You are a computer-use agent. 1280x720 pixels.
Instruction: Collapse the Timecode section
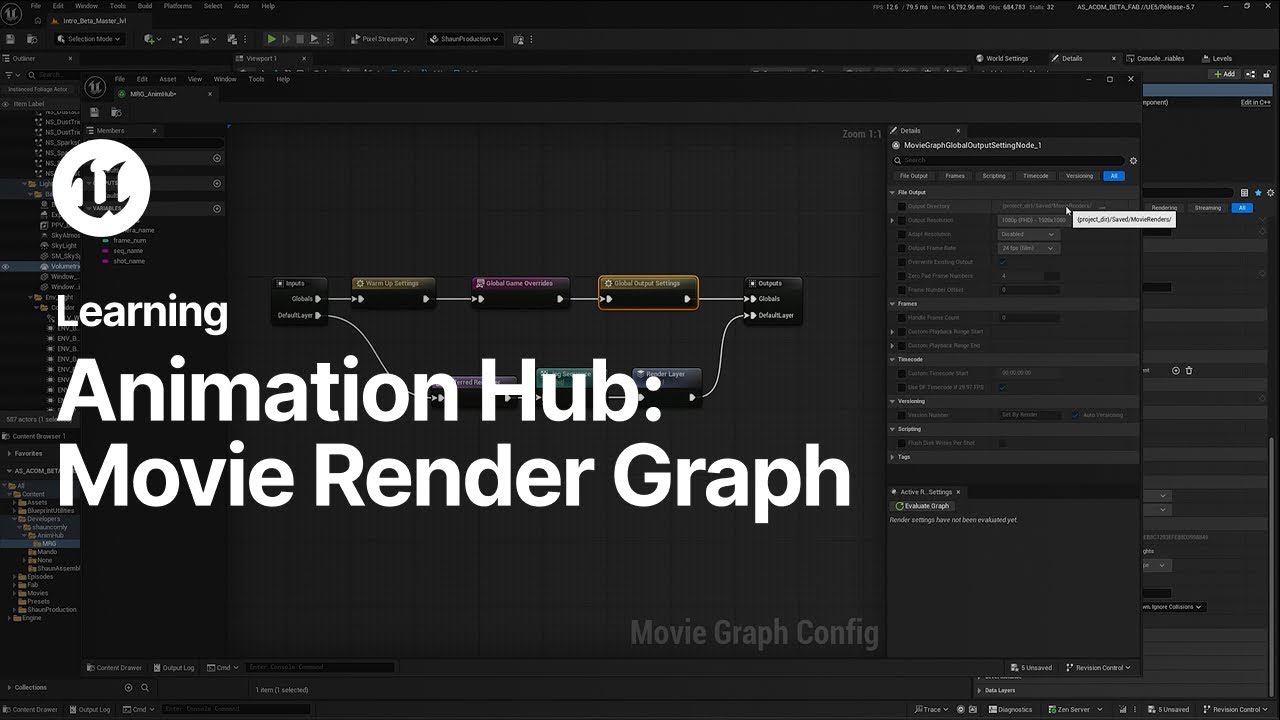tap(892, 359)
